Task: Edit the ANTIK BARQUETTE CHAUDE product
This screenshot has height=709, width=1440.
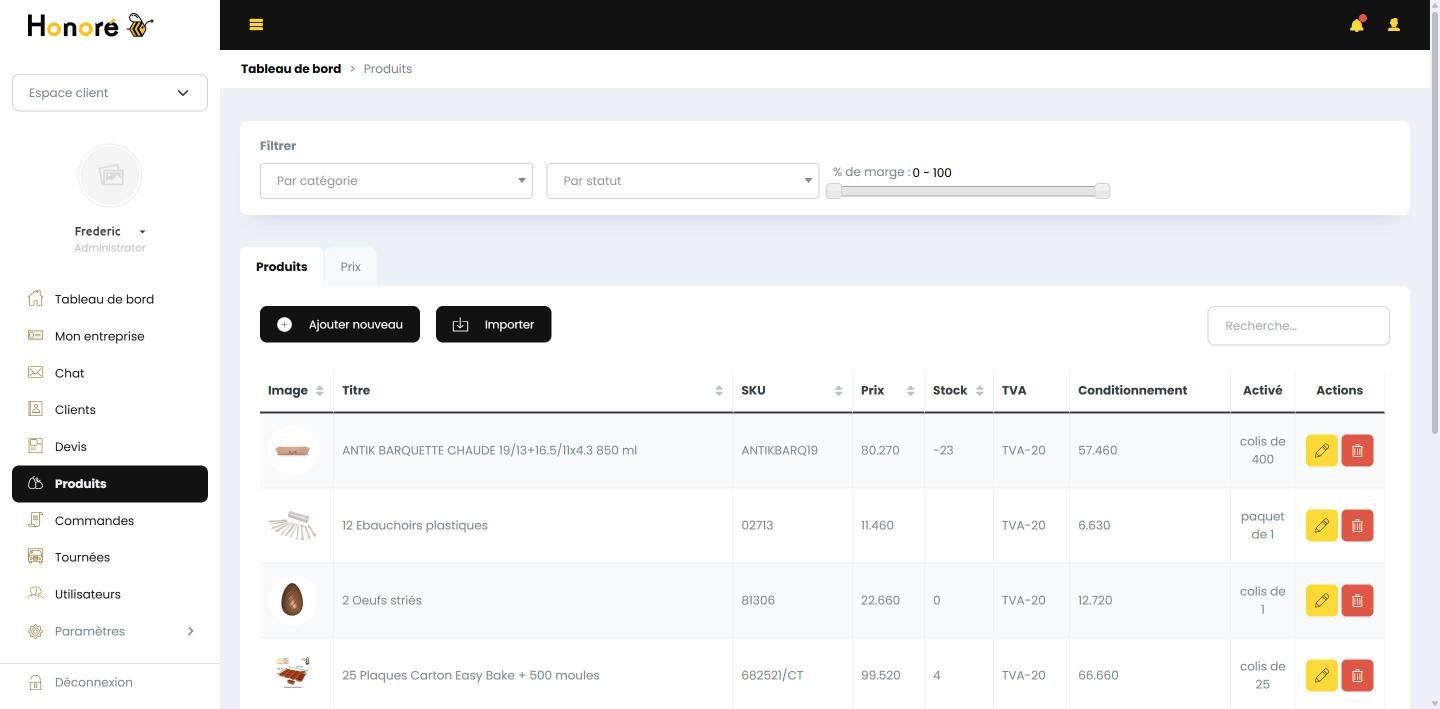Action: [x=1321, y=450]
